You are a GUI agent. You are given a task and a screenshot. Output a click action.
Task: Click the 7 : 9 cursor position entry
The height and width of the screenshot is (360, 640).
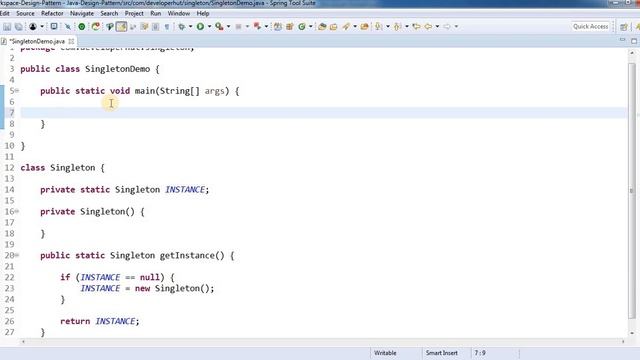pyautogui.click(x=480, y=353)
